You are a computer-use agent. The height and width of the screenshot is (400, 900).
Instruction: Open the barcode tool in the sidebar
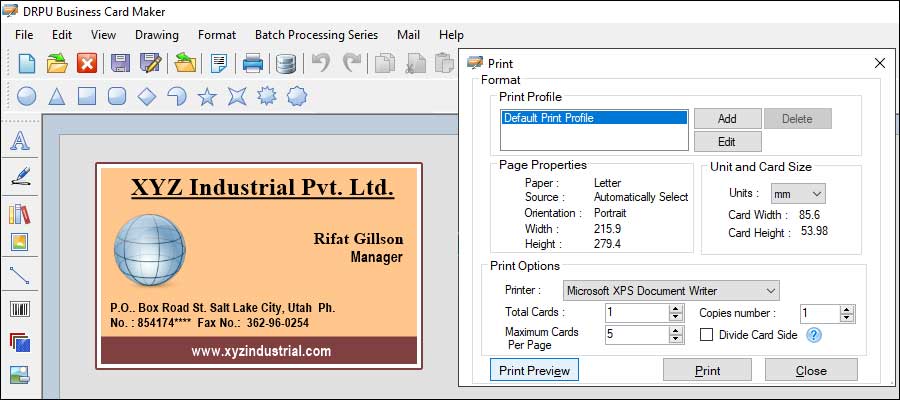click(x=19, y=309)
